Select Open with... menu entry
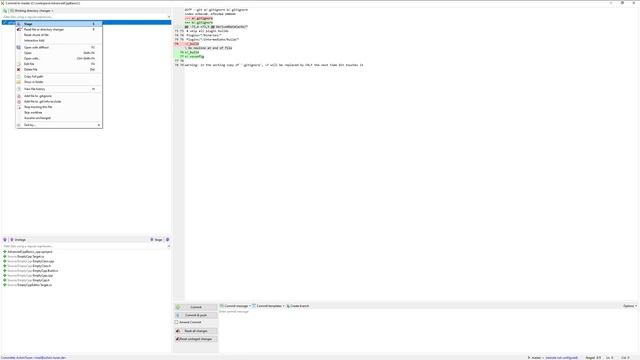 pyautogui.click(x=59, y=58)
